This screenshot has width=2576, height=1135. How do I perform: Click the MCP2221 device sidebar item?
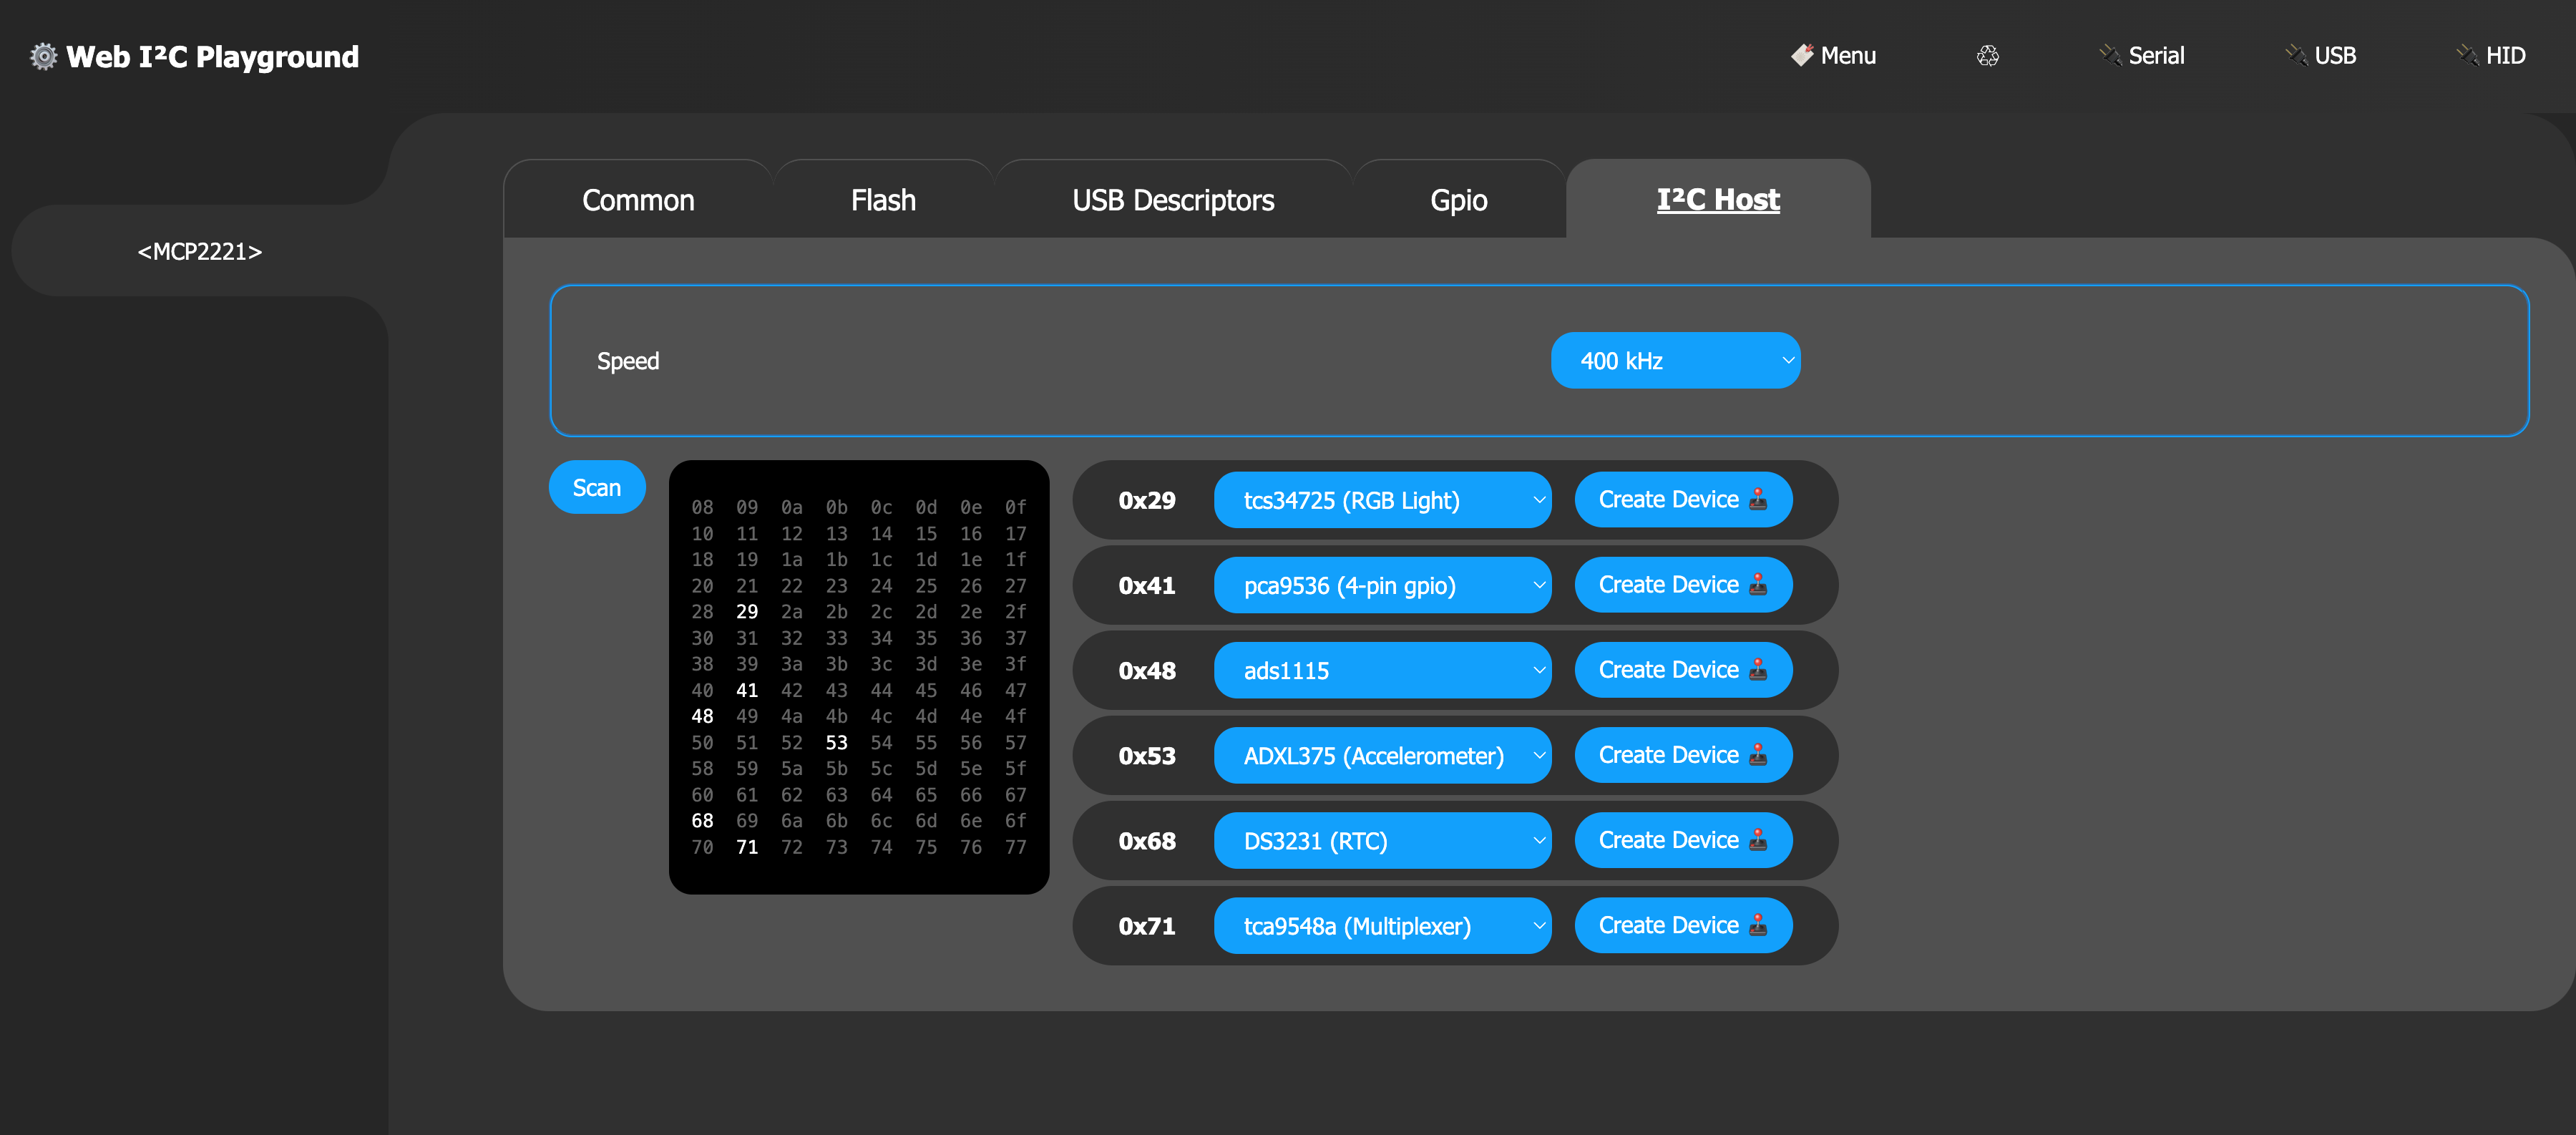point(199,250)
